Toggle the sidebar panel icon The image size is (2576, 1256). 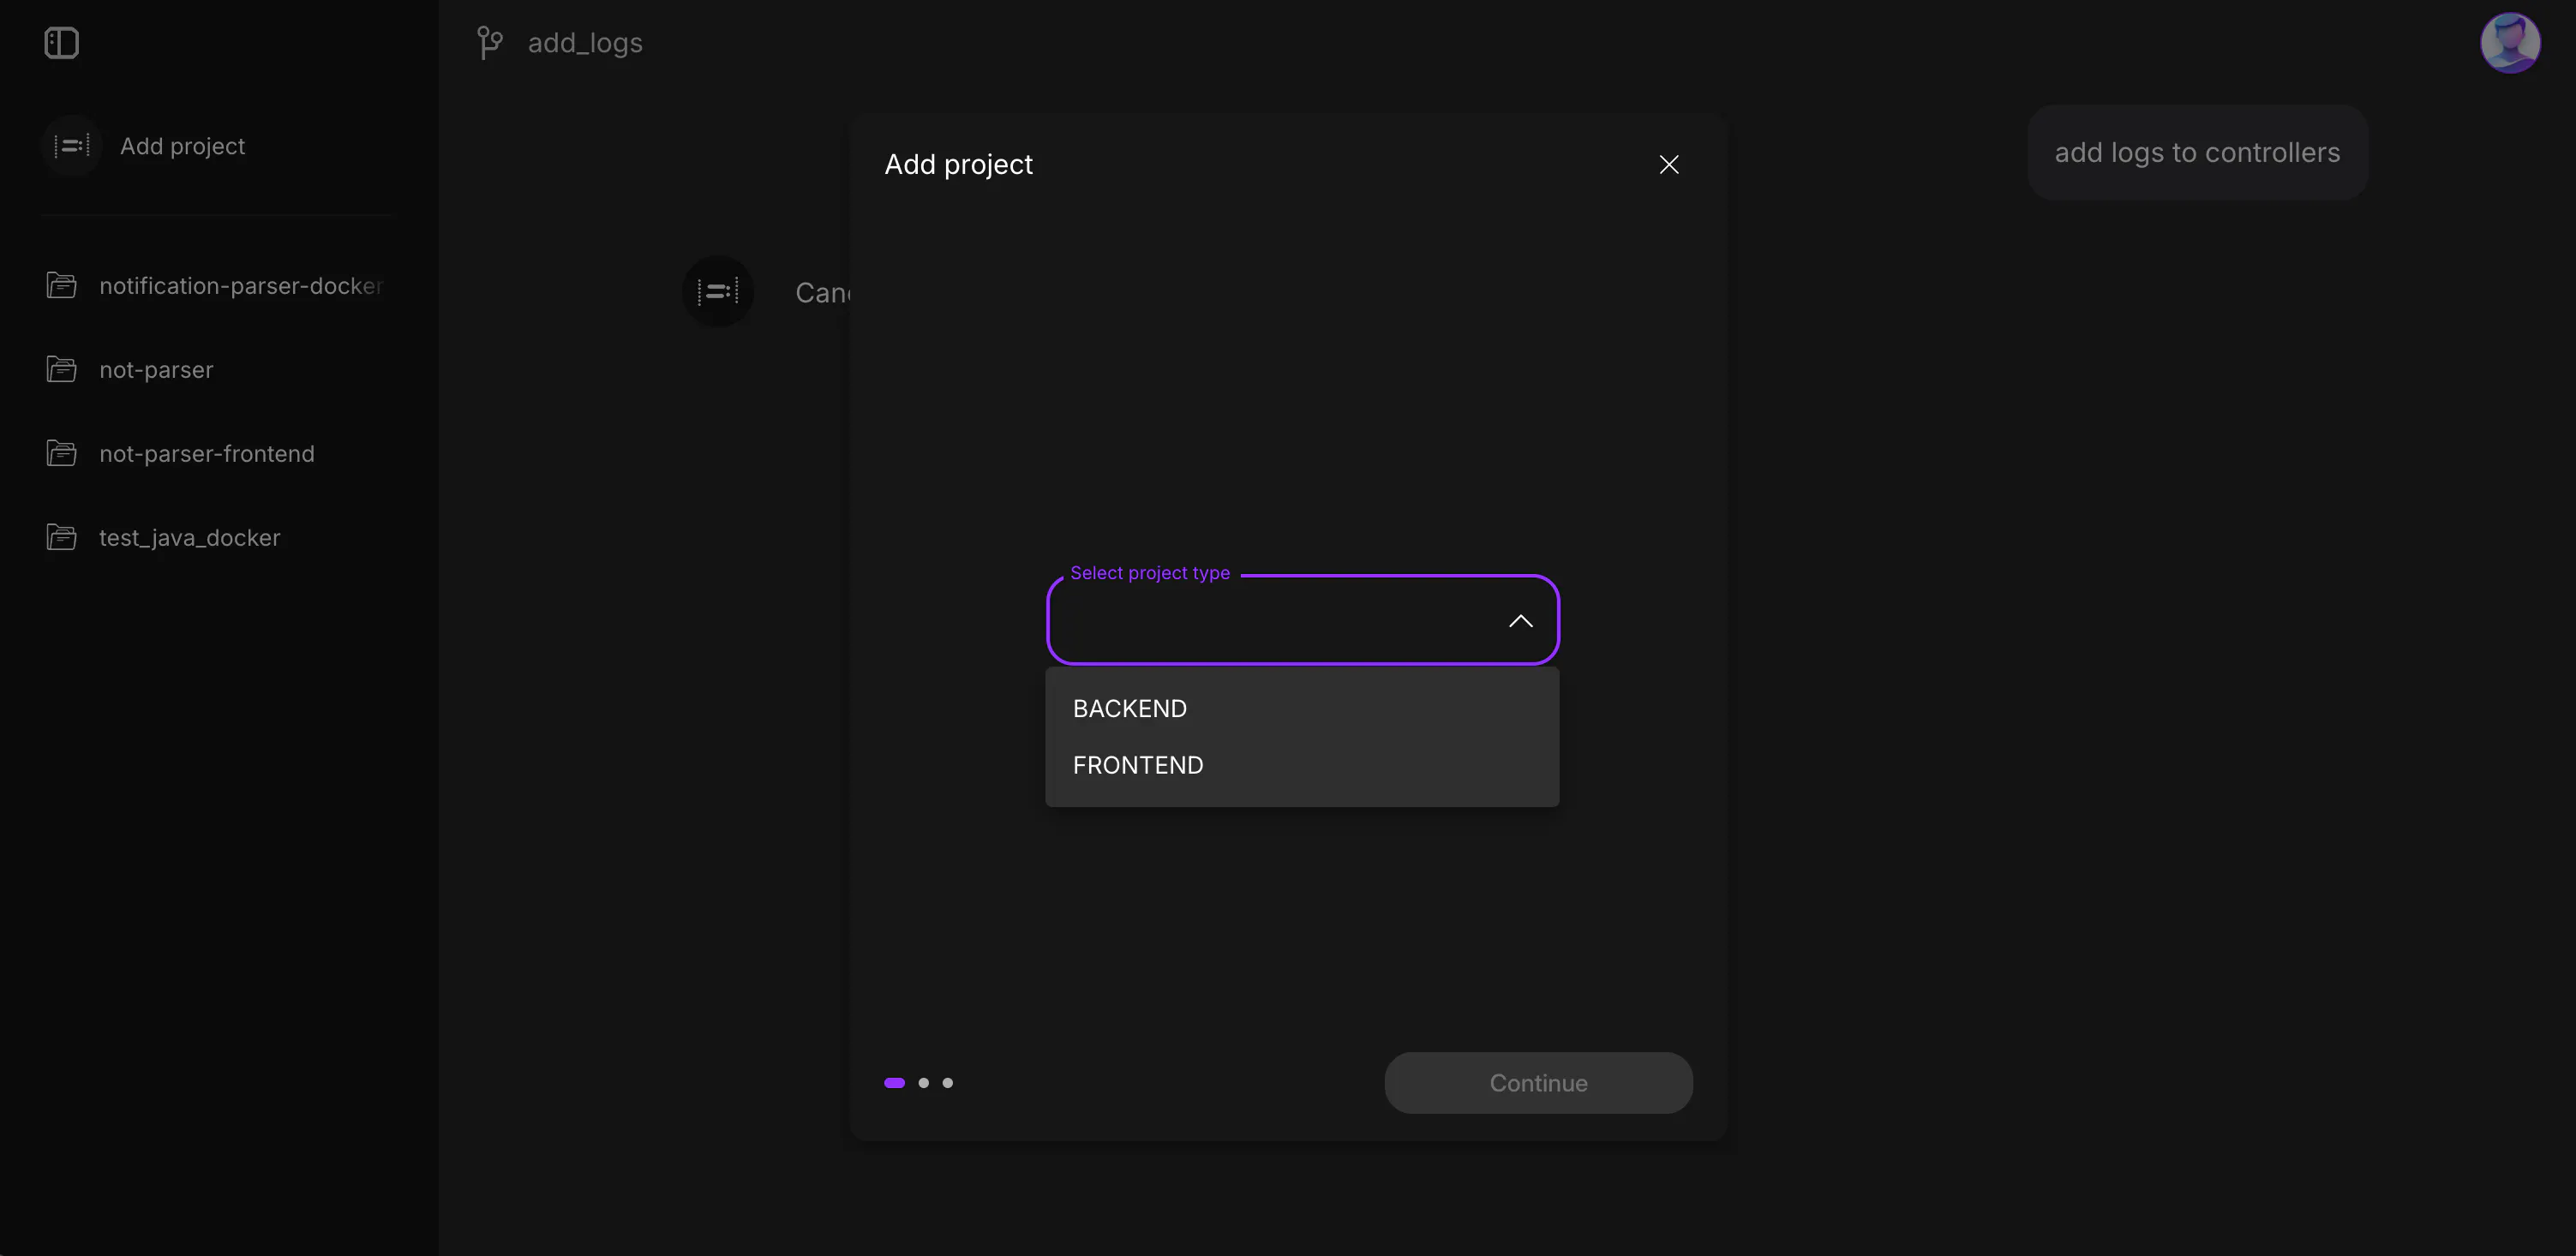61,43
